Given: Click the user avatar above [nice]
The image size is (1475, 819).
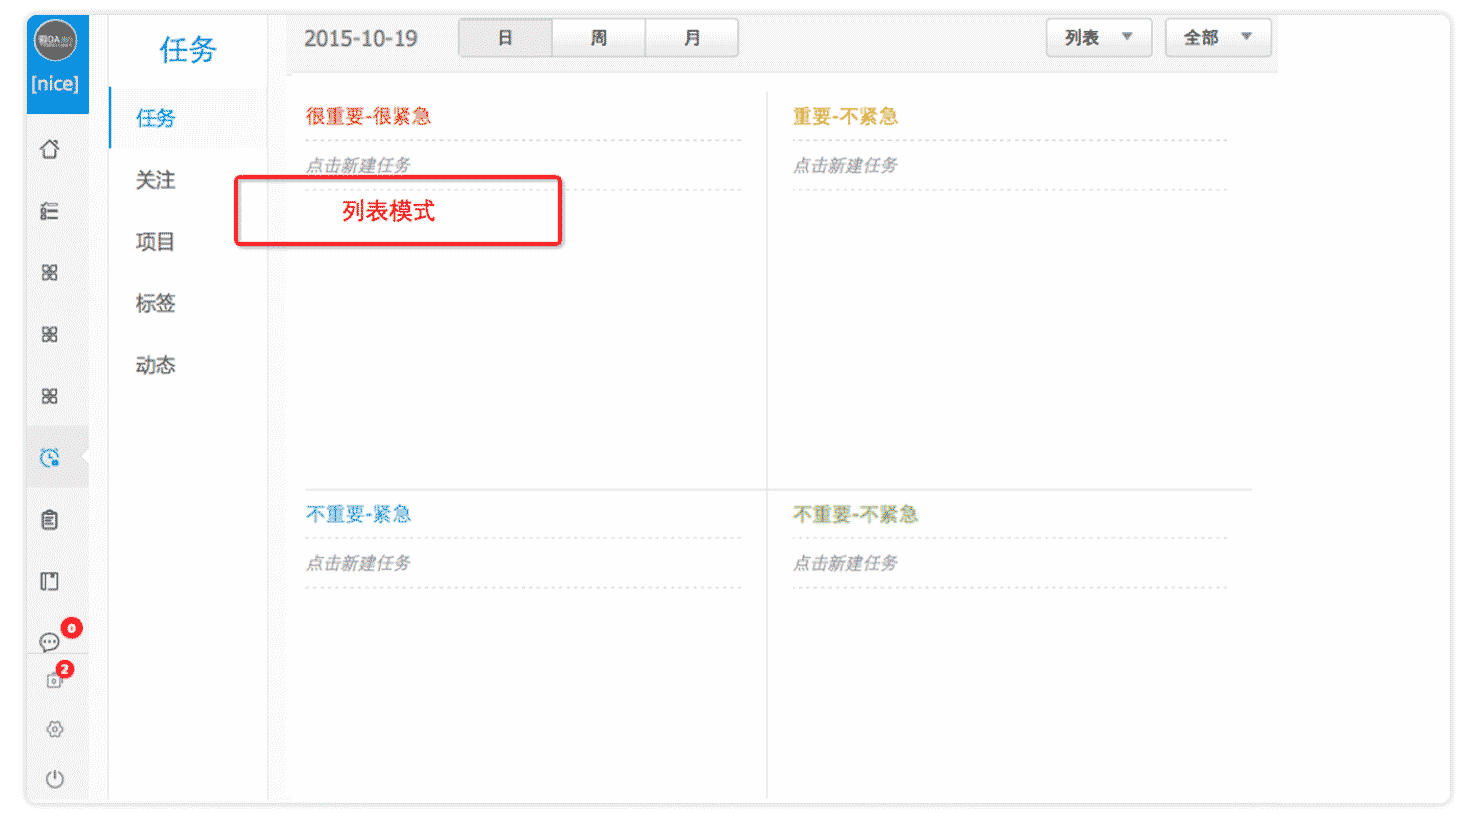Looking at the screenshot, I should (56, 41).
